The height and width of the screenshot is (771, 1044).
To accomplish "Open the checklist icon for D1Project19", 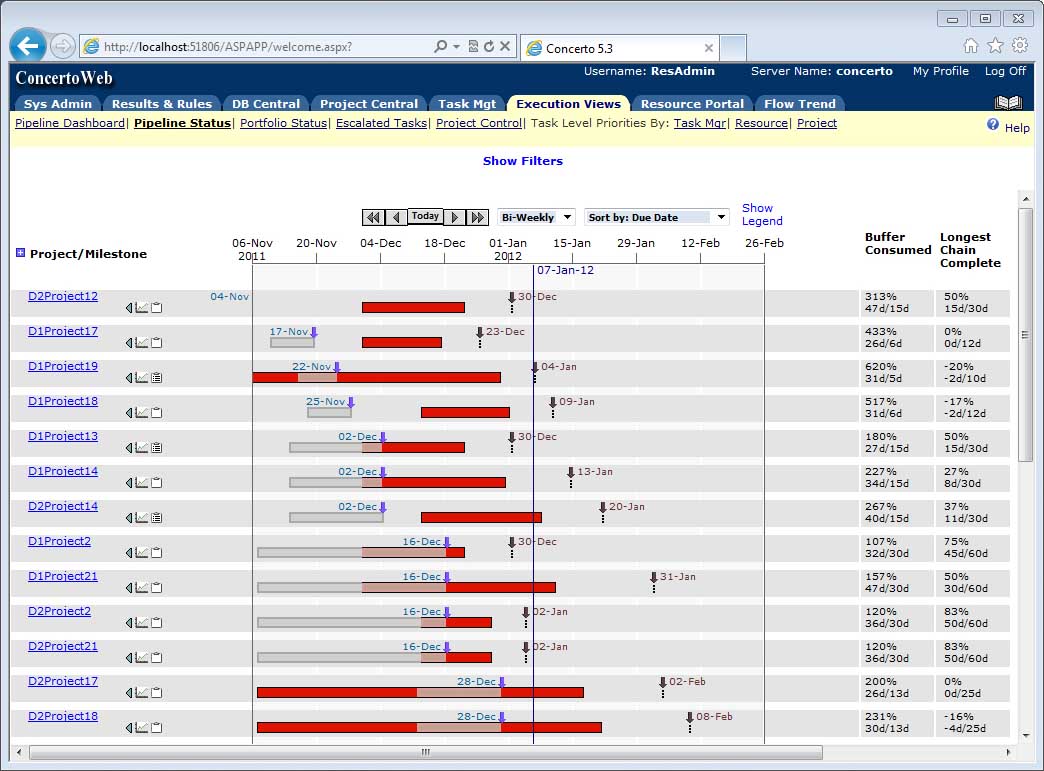I will click(156, 378).
